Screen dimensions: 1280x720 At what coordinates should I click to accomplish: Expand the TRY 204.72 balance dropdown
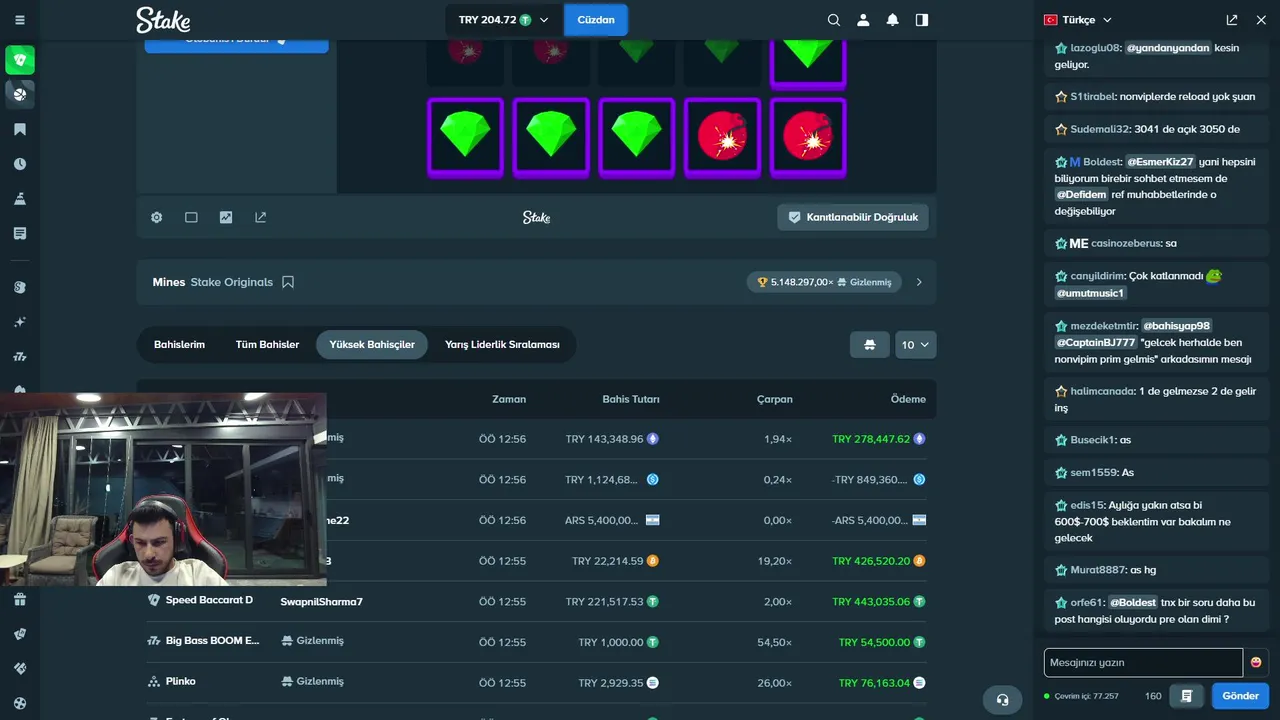click(x=504, y=20)
